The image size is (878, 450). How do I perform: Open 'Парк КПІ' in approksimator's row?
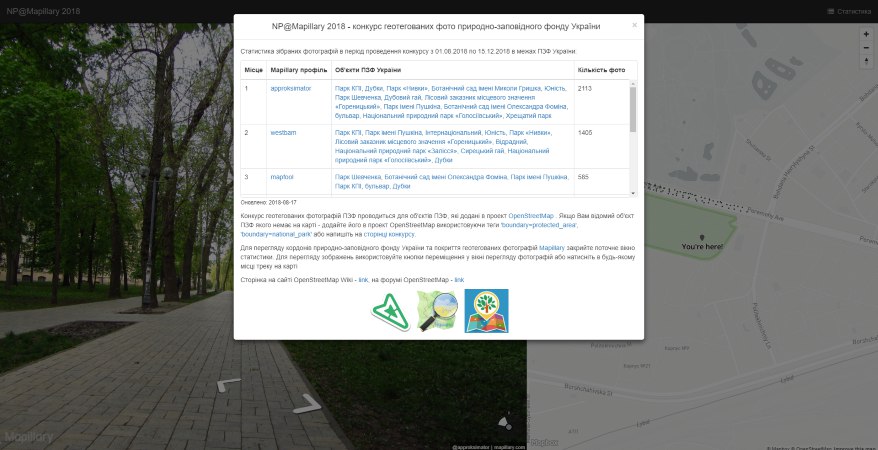point(348,88)
